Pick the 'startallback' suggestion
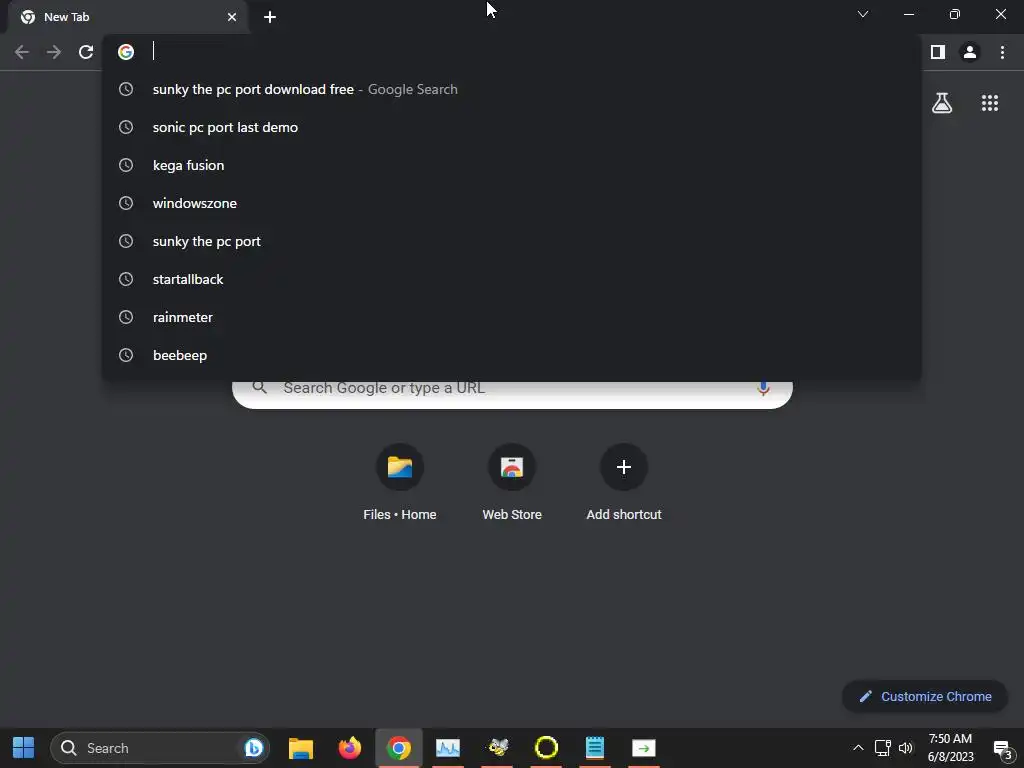1024x768 pixels. coord(512,279)
